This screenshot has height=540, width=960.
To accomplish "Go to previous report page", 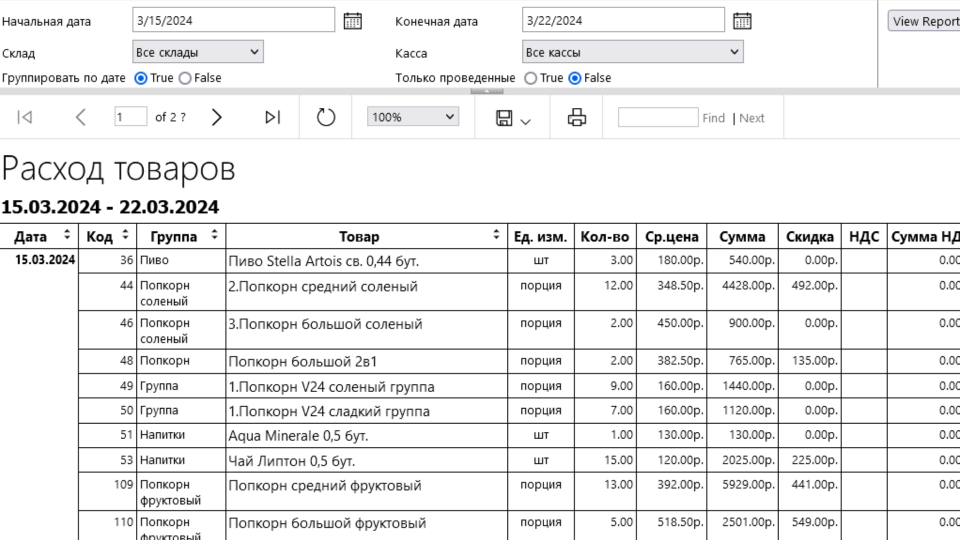I will [x=81, y=117].
